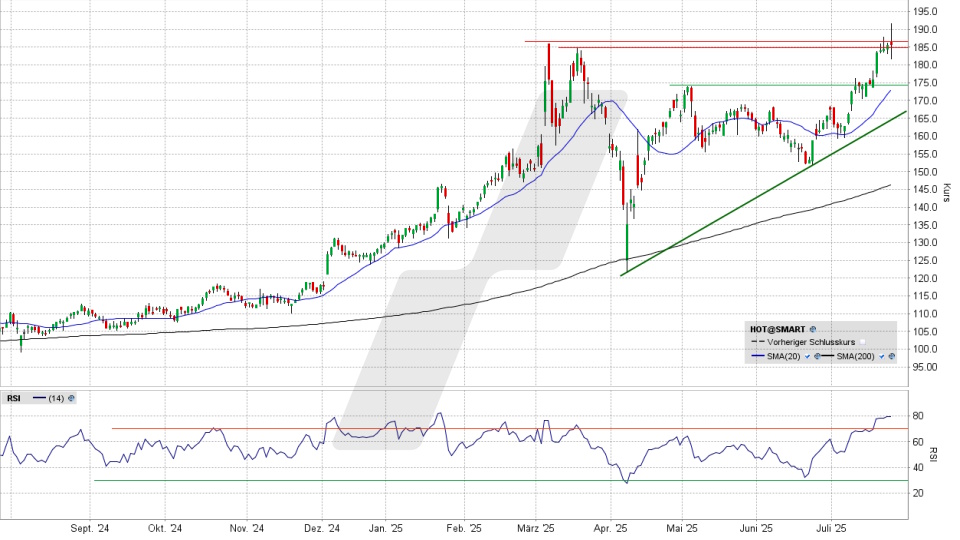
Task: Uncheck the SMA(200) checkbox
Action: pos(882,356)
